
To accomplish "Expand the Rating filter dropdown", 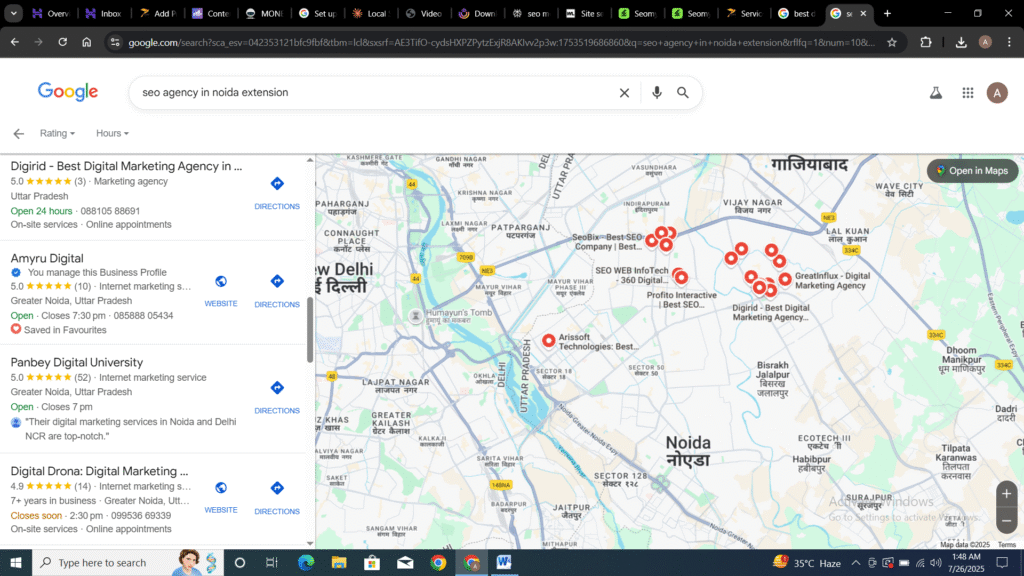I will [57, 133].
